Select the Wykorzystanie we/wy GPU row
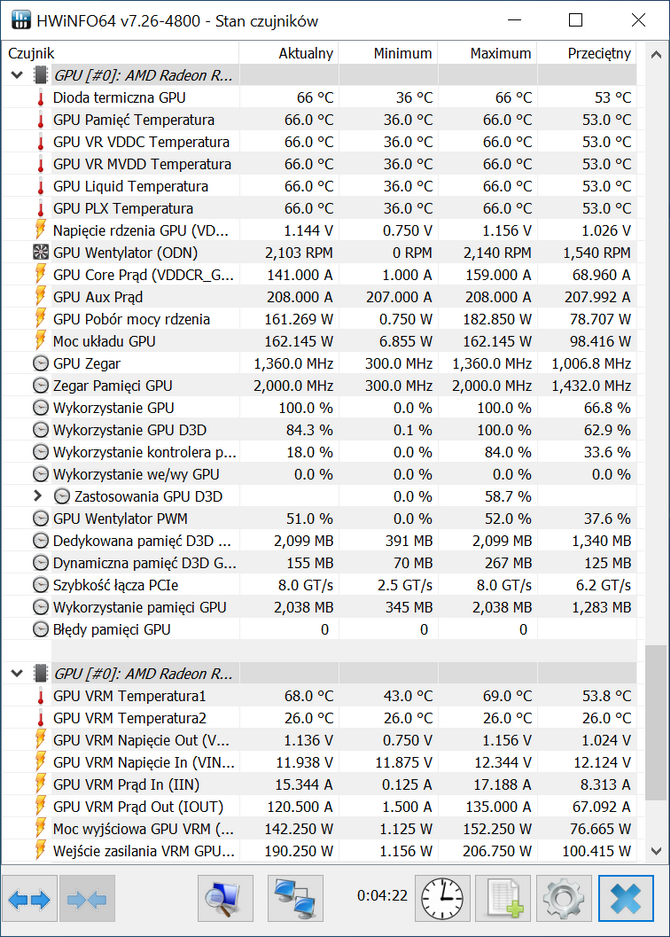670x937 pixels. pos(319,474)
